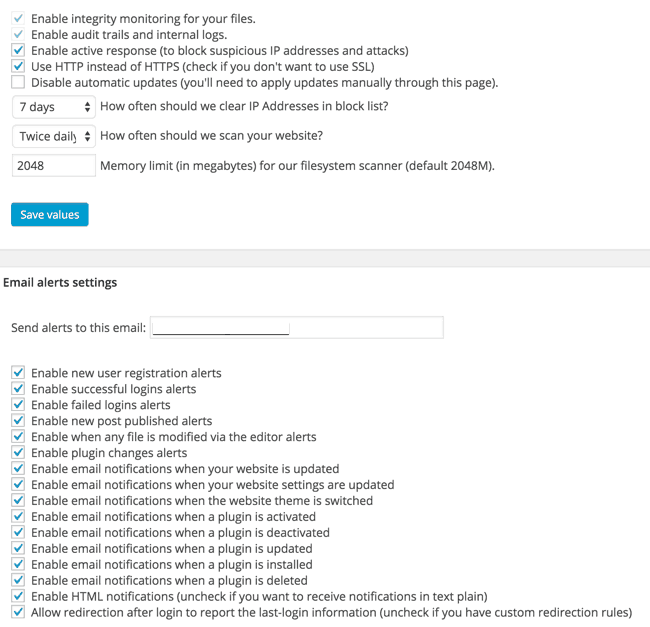Turn off failed logins alerts

click(18, 405)
